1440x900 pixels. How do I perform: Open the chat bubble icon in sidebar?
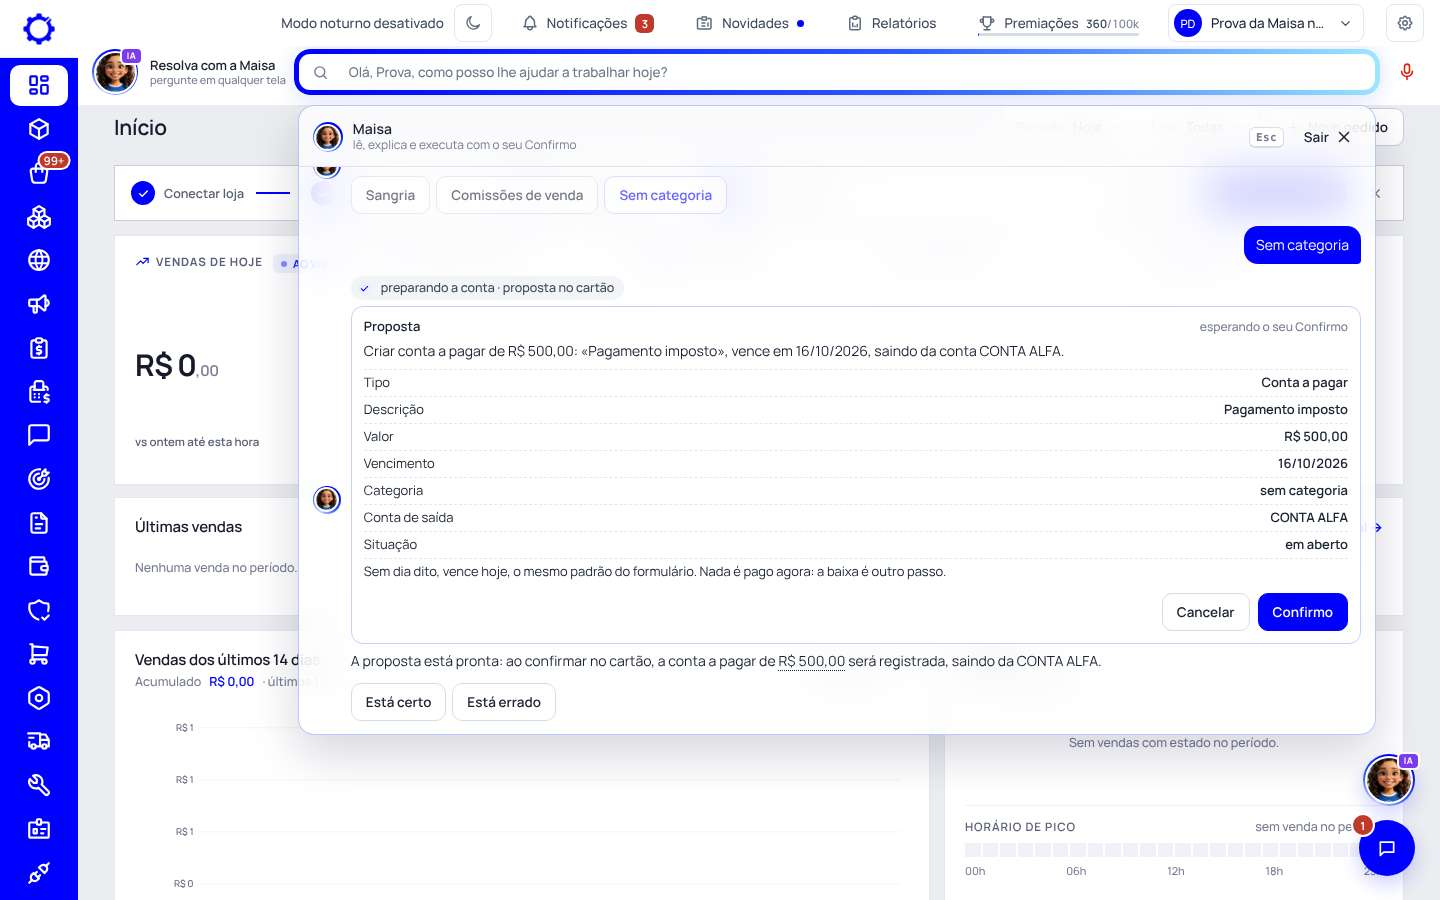point(39,435)
